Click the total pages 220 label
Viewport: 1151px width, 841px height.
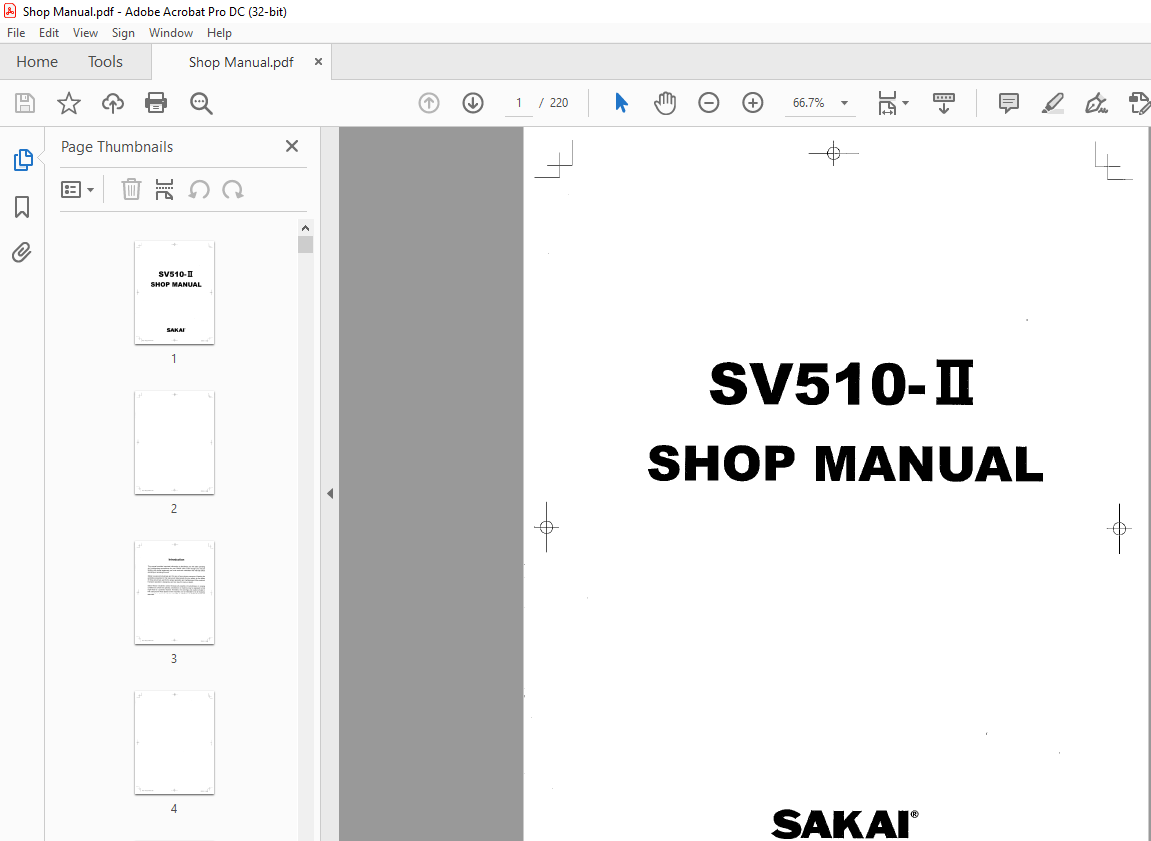point(559,103)
